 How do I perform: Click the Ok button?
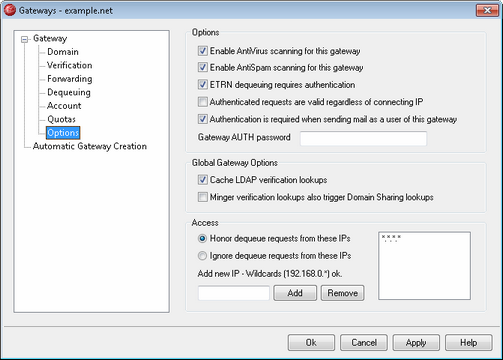pyautogui.click(x=311, y=343)
